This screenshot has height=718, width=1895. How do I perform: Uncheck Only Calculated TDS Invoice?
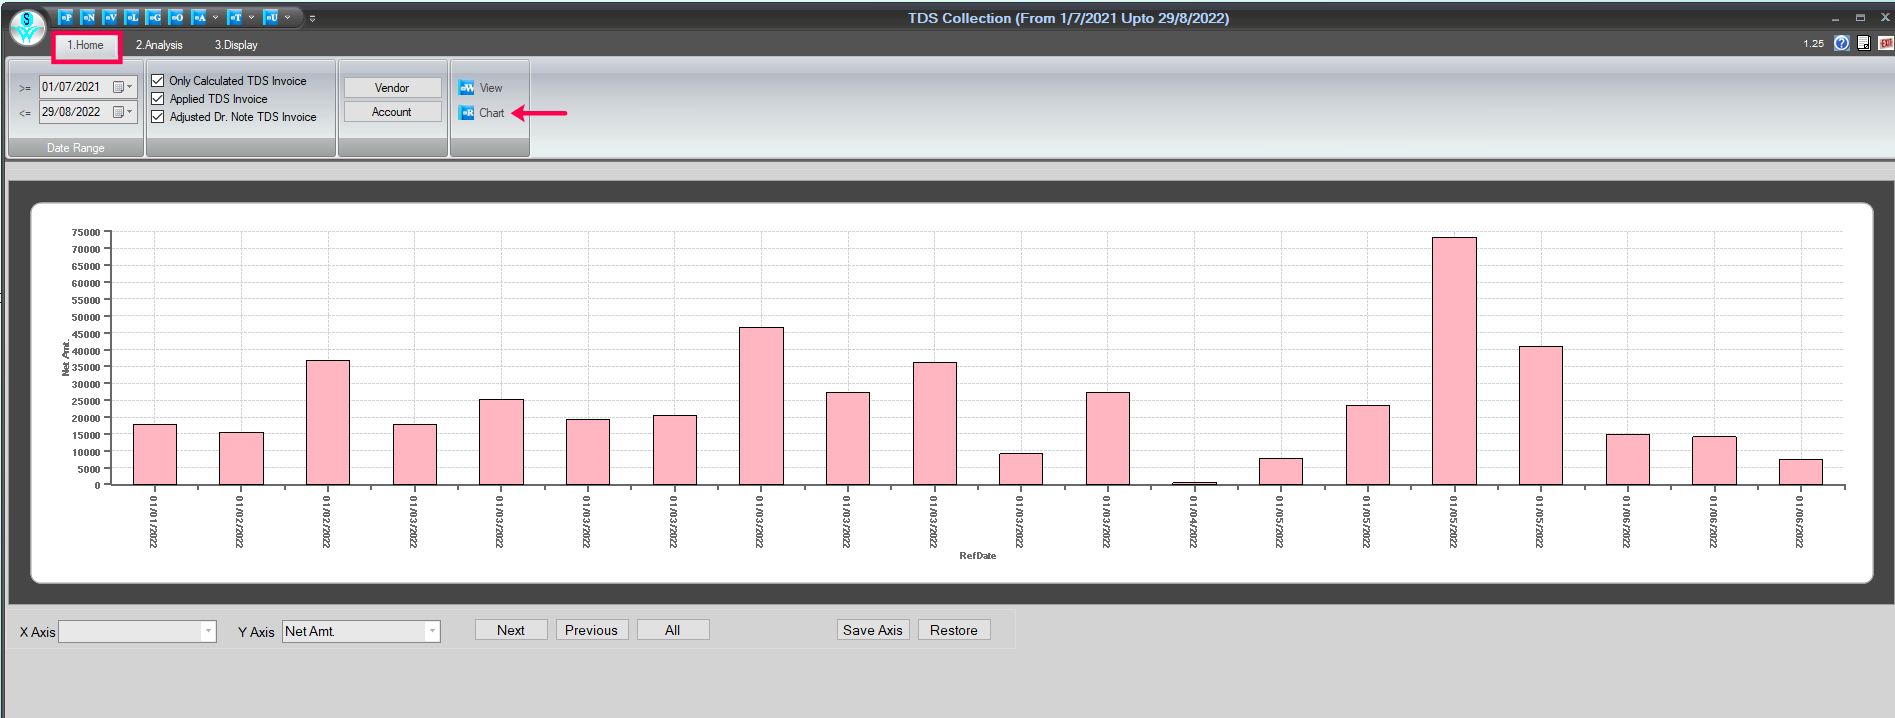coord(157,81)
